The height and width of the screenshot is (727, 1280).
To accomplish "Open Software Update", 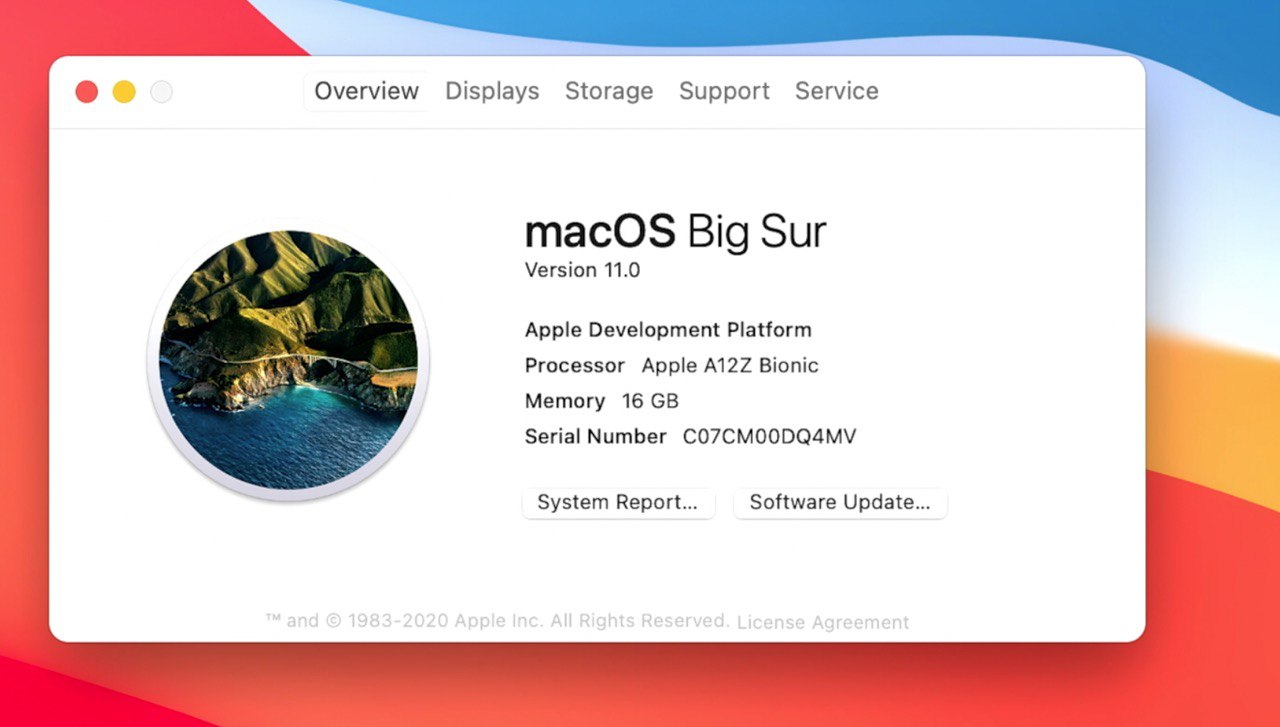I will (x=840, y=503).
